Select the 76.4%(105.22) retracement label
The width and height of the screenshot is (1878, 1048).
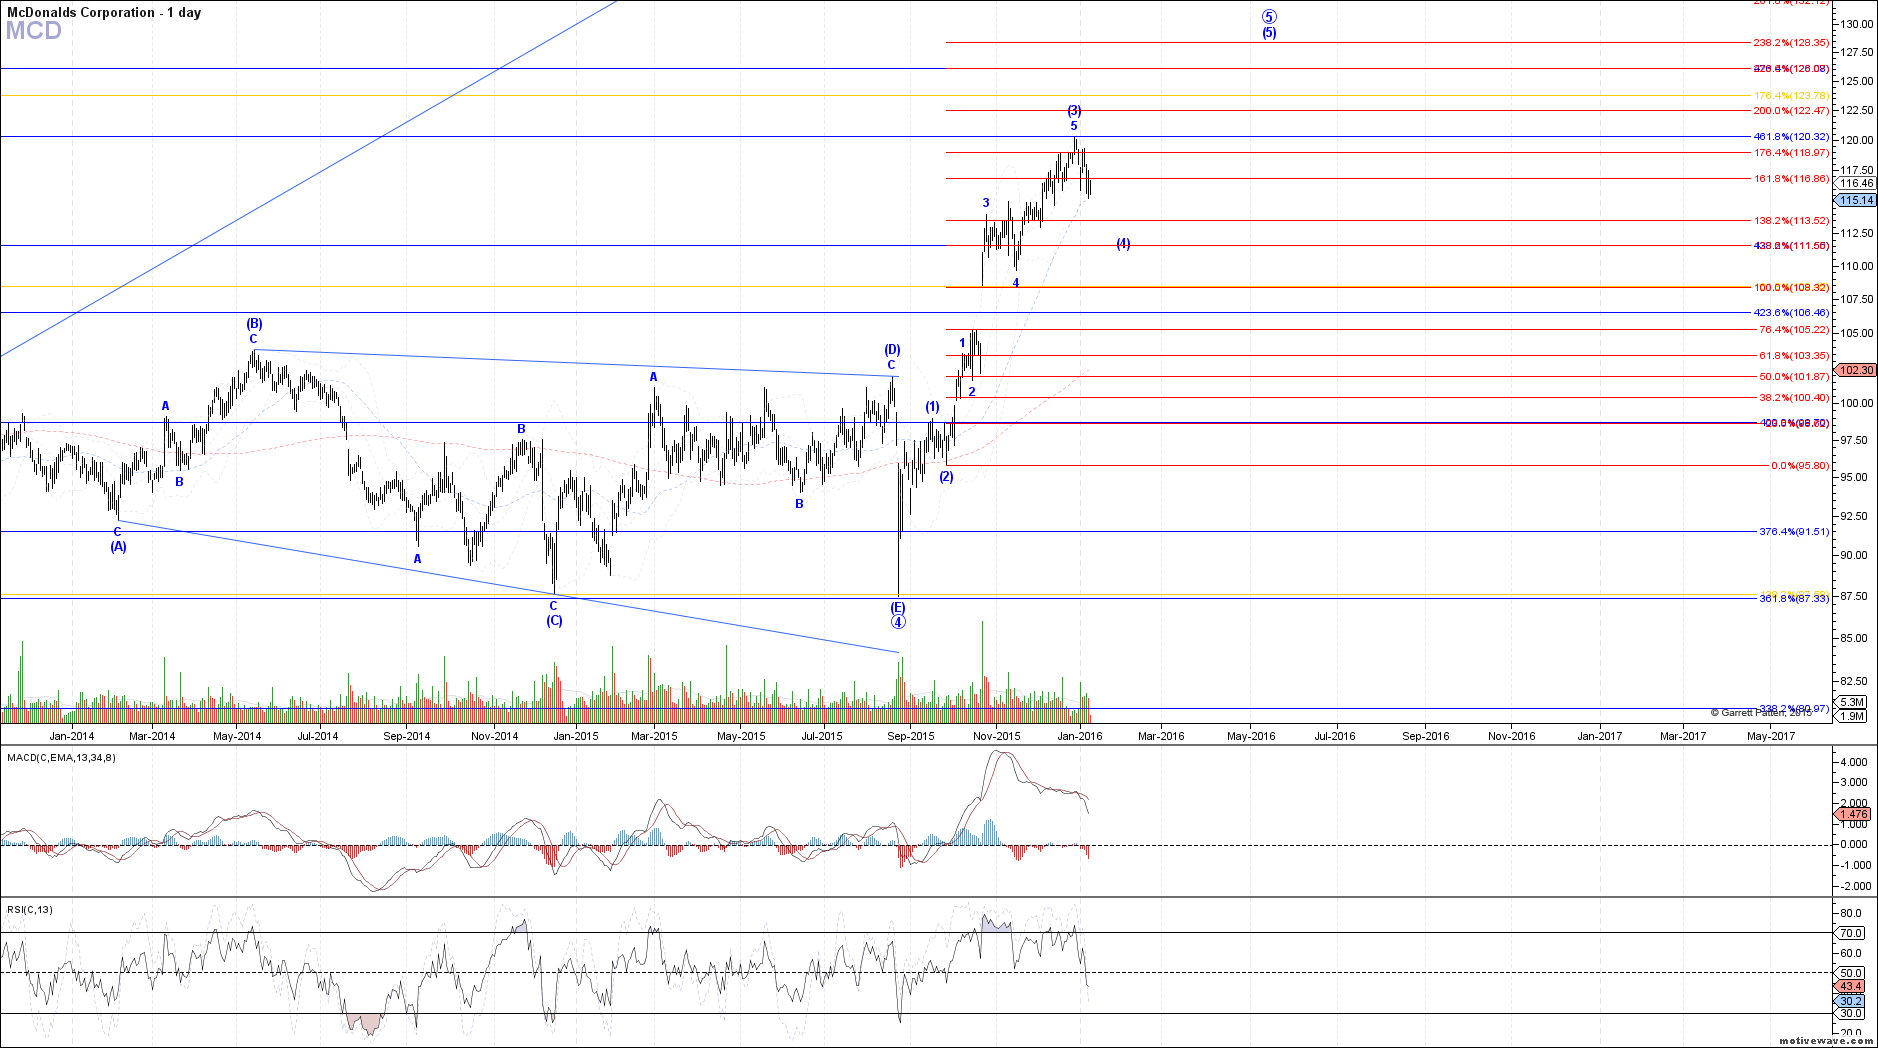point(1794,330)
